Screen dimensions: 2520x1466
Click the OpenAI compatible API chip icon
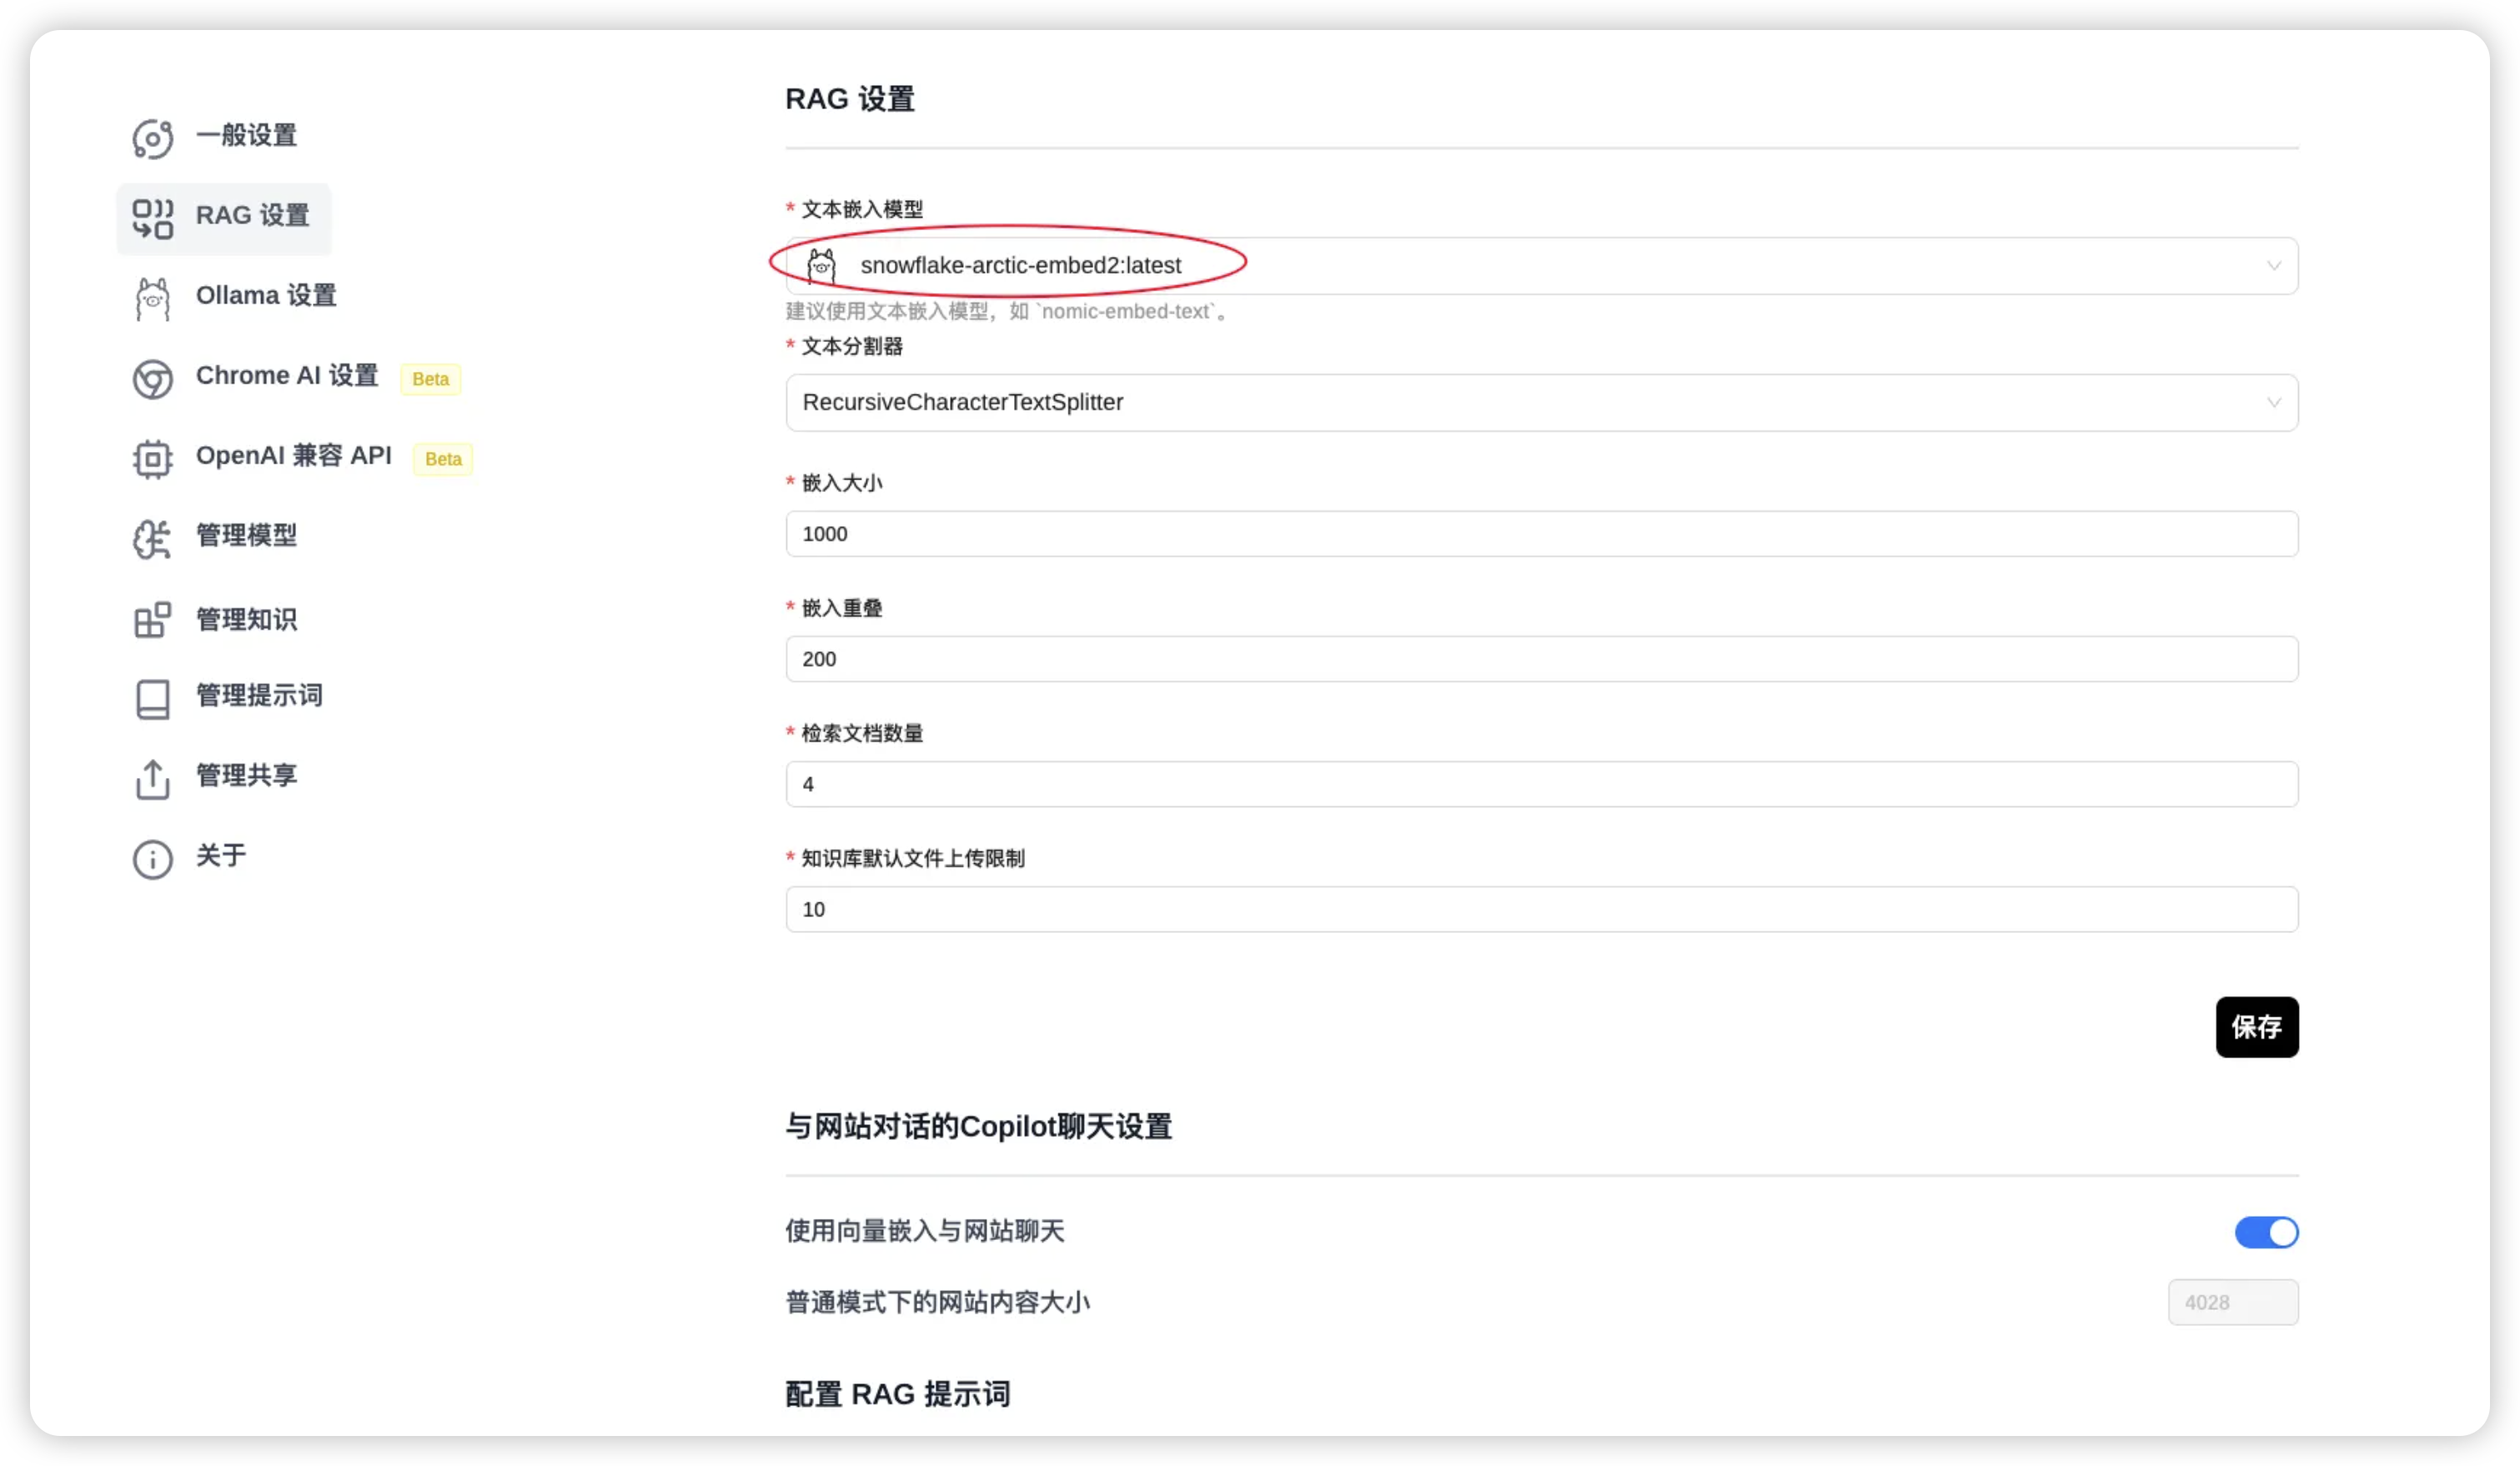coord(152,459)
